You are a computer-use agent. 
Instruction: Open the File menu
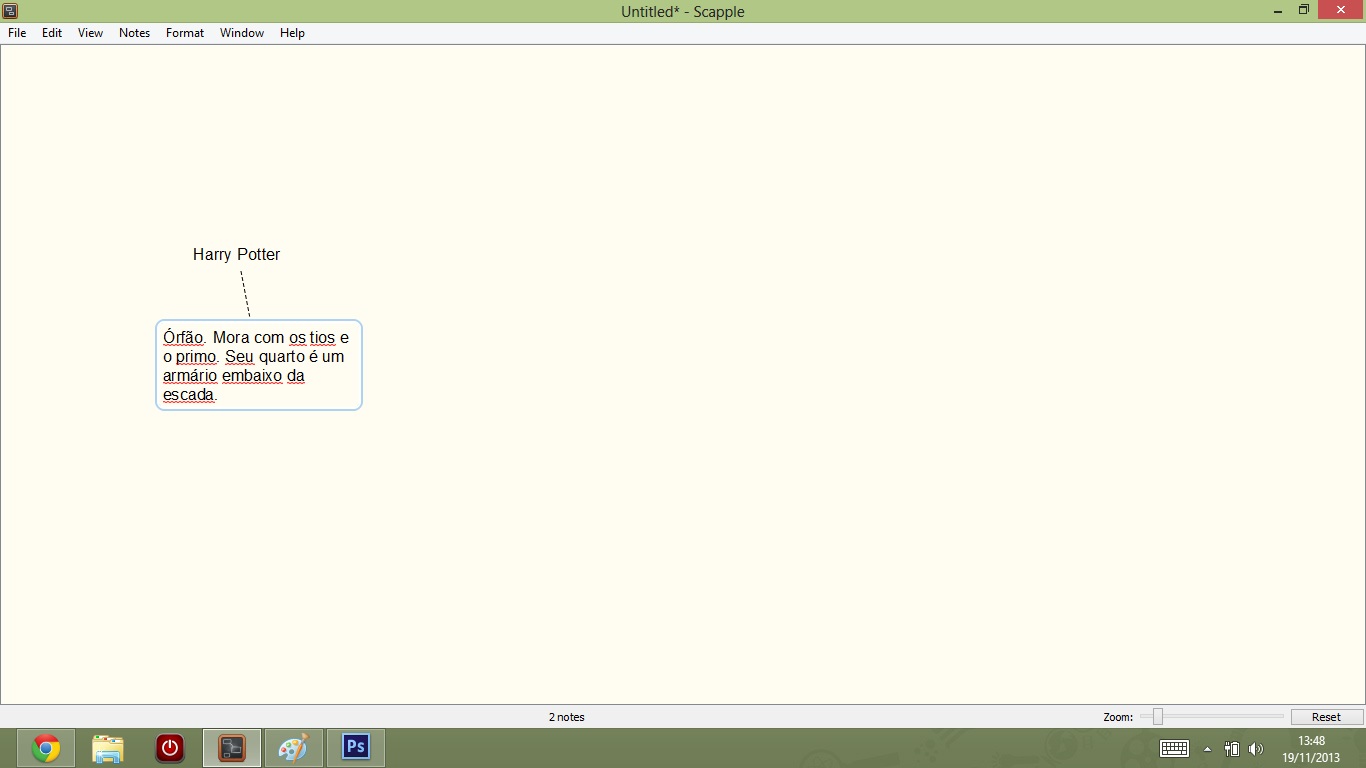click(17, 33)
